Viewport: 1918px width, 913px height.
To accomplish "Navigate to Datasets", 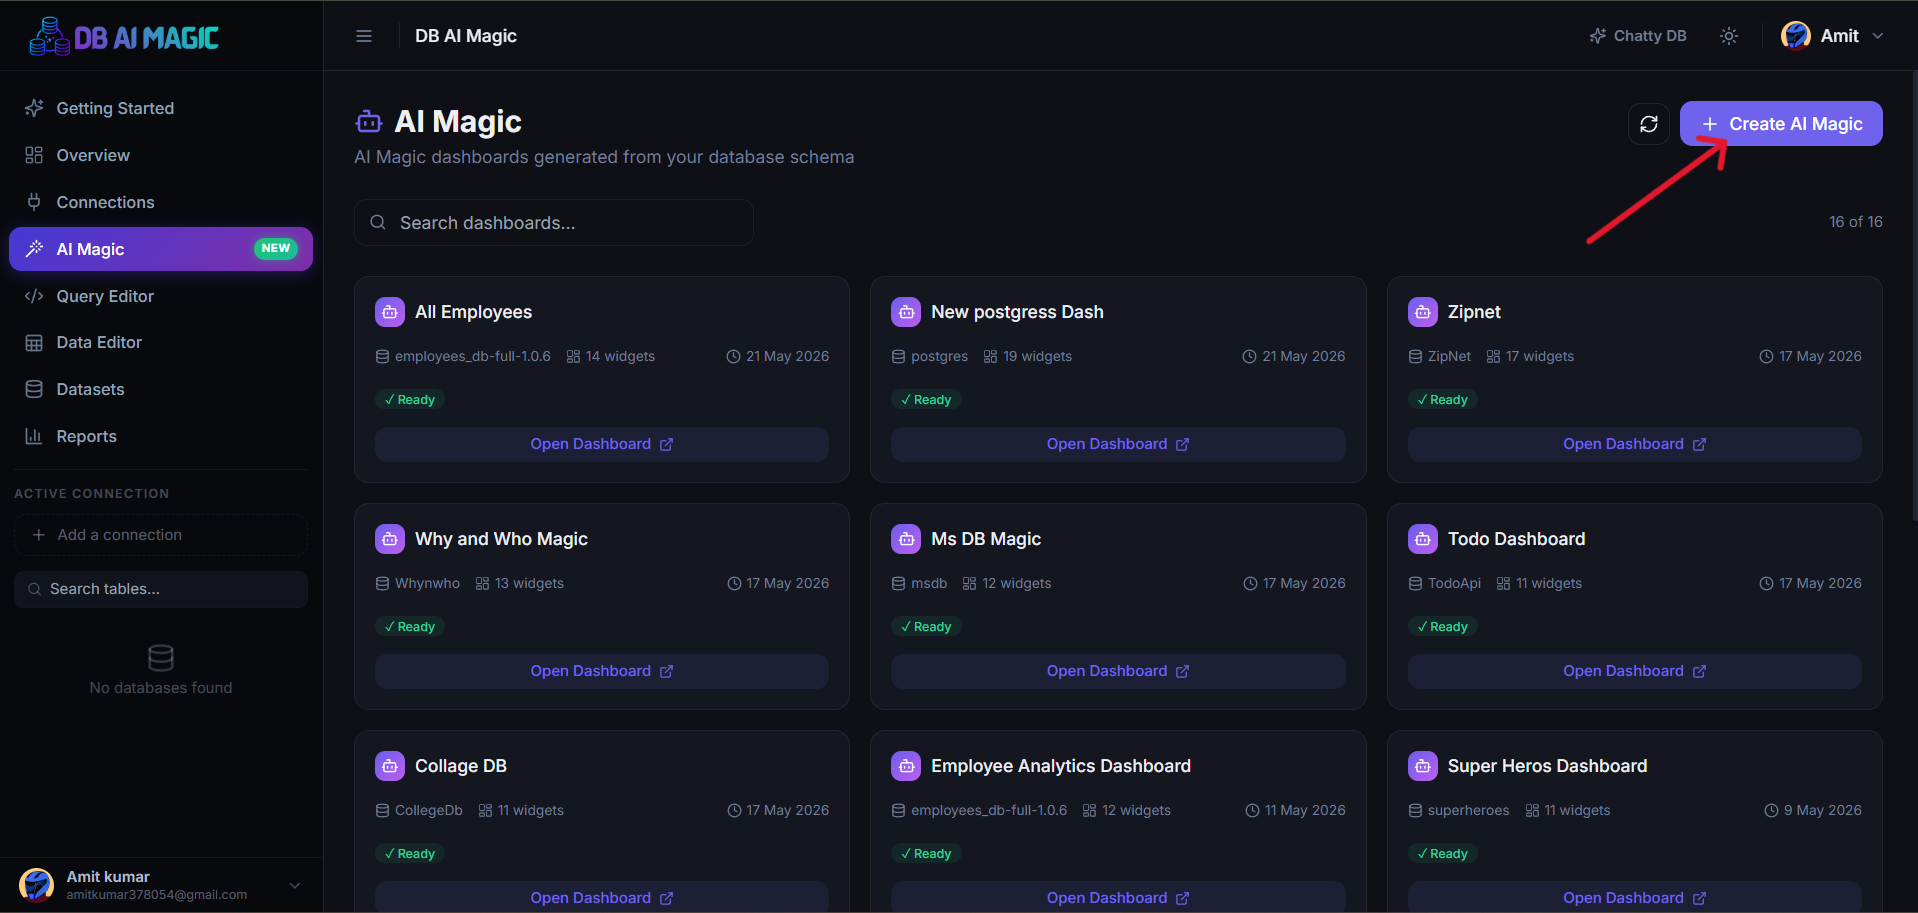I will [161, 389].
